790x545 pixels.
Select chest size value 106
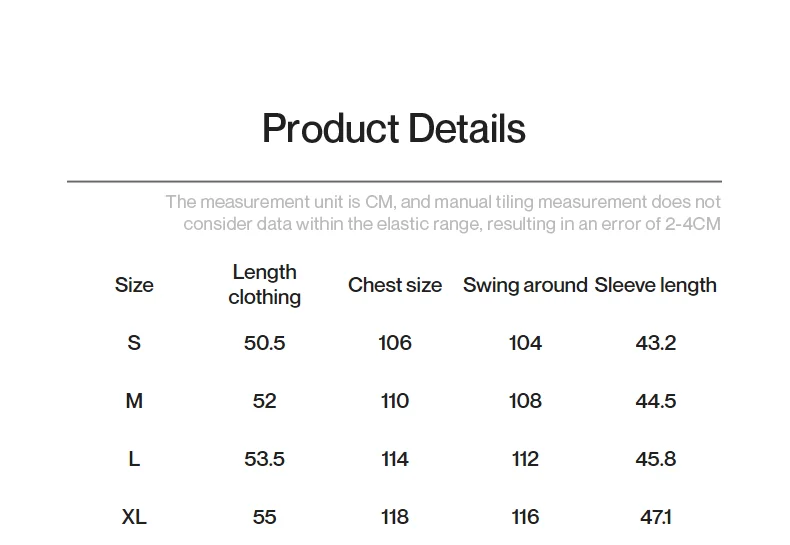point(395,343)
